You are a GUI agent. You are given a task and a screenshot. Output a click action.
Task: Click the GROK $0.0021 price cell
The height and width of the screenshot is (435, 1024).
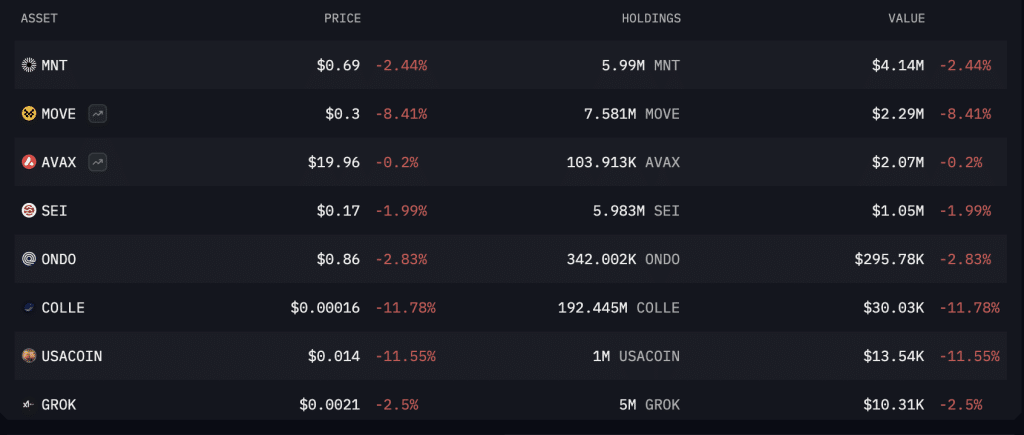(x=330, y=405)
